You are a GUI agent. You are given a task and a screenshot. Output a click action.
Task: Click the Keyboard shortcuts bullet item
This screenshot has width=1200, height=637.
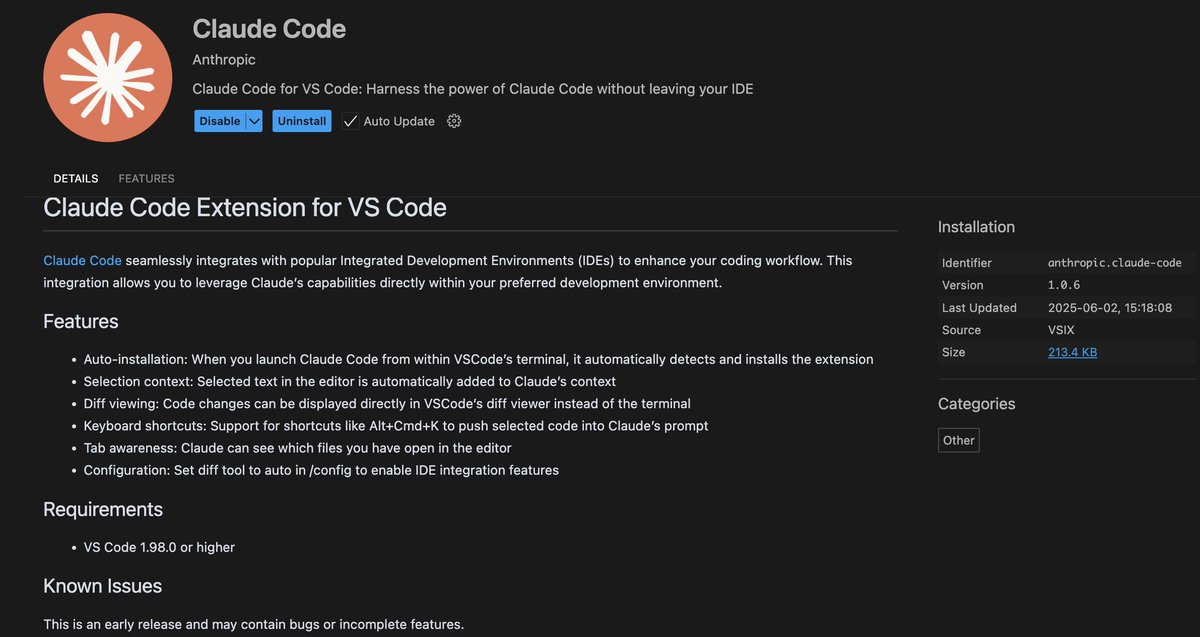(x=396, y=426)
